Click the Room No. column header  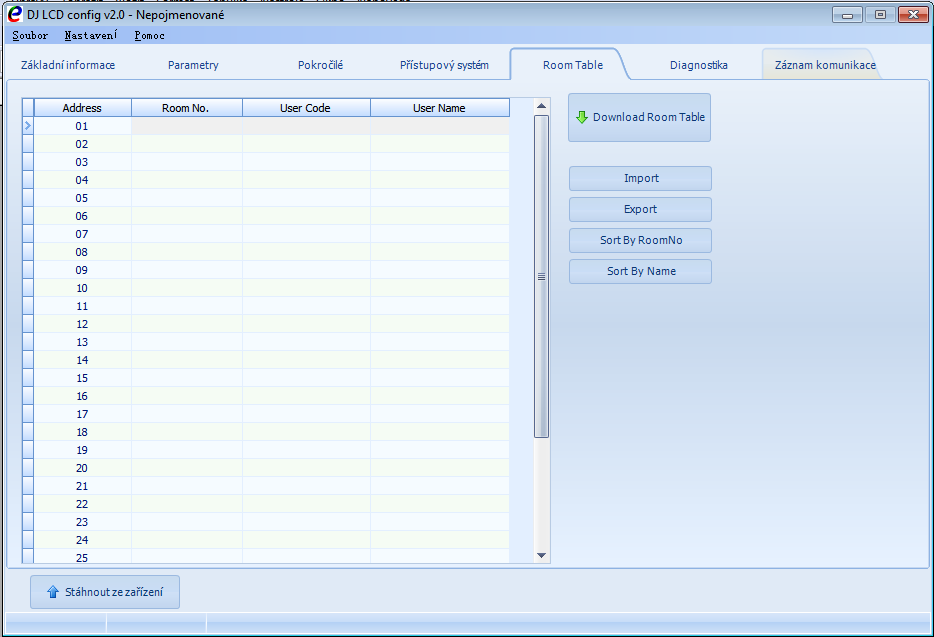pyautogui.click(x=186, y=108)
